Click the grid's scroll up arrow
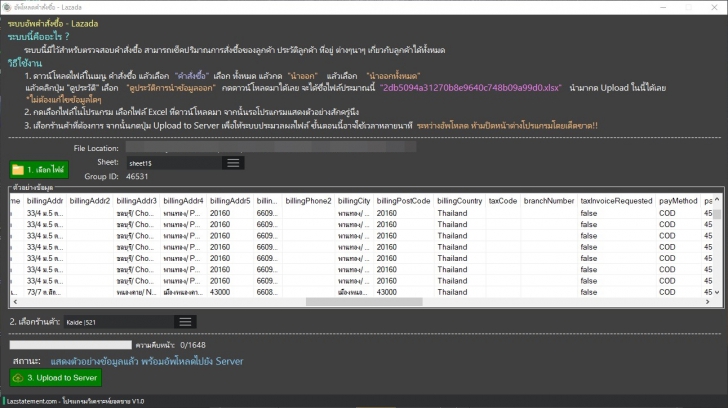The width and height of the screenshot is (728, 408). click(x=717, y=200)
